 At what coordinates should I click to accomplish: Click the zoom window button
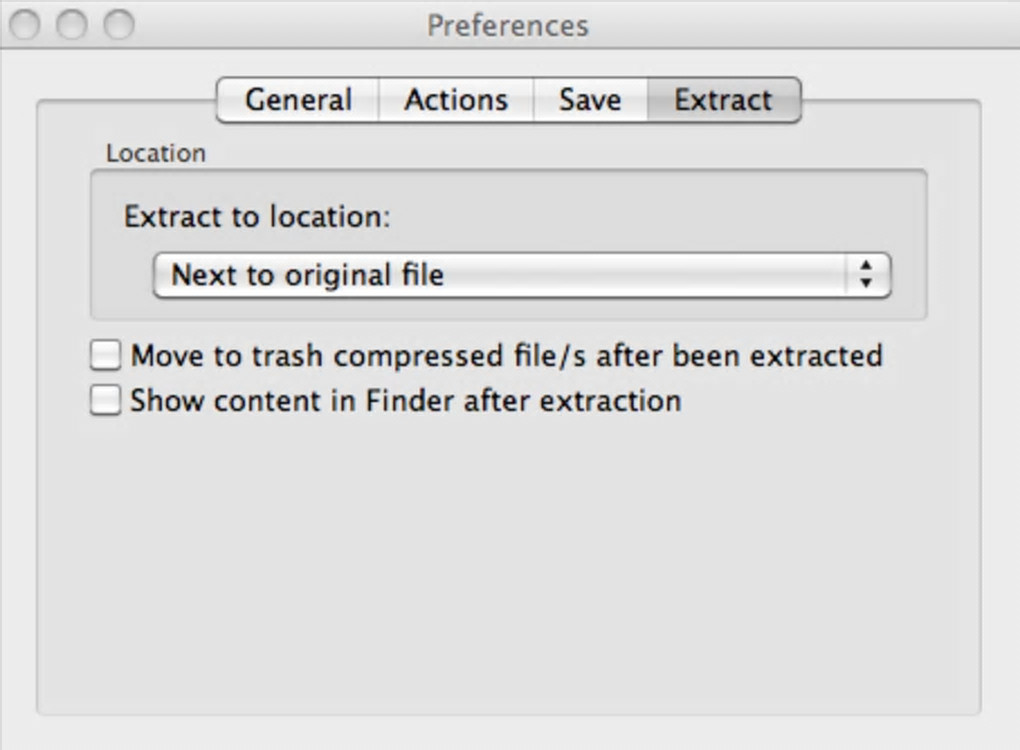pos(119,25)
